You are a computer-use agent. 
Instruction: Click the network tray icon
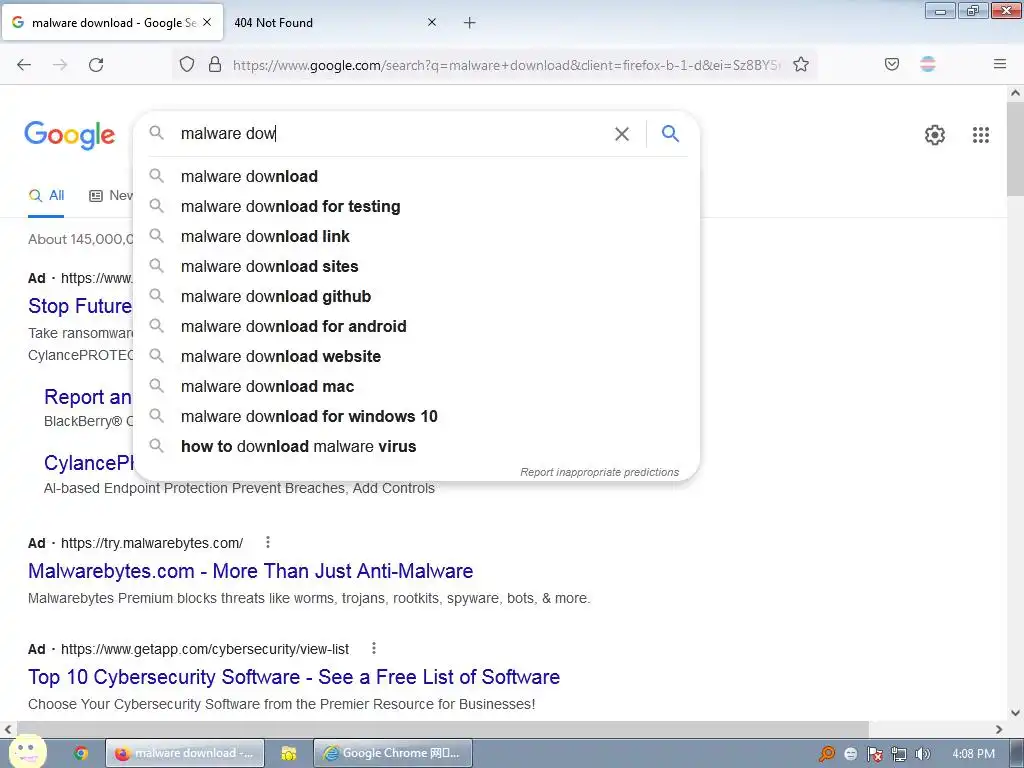click(x=899, y=754)
